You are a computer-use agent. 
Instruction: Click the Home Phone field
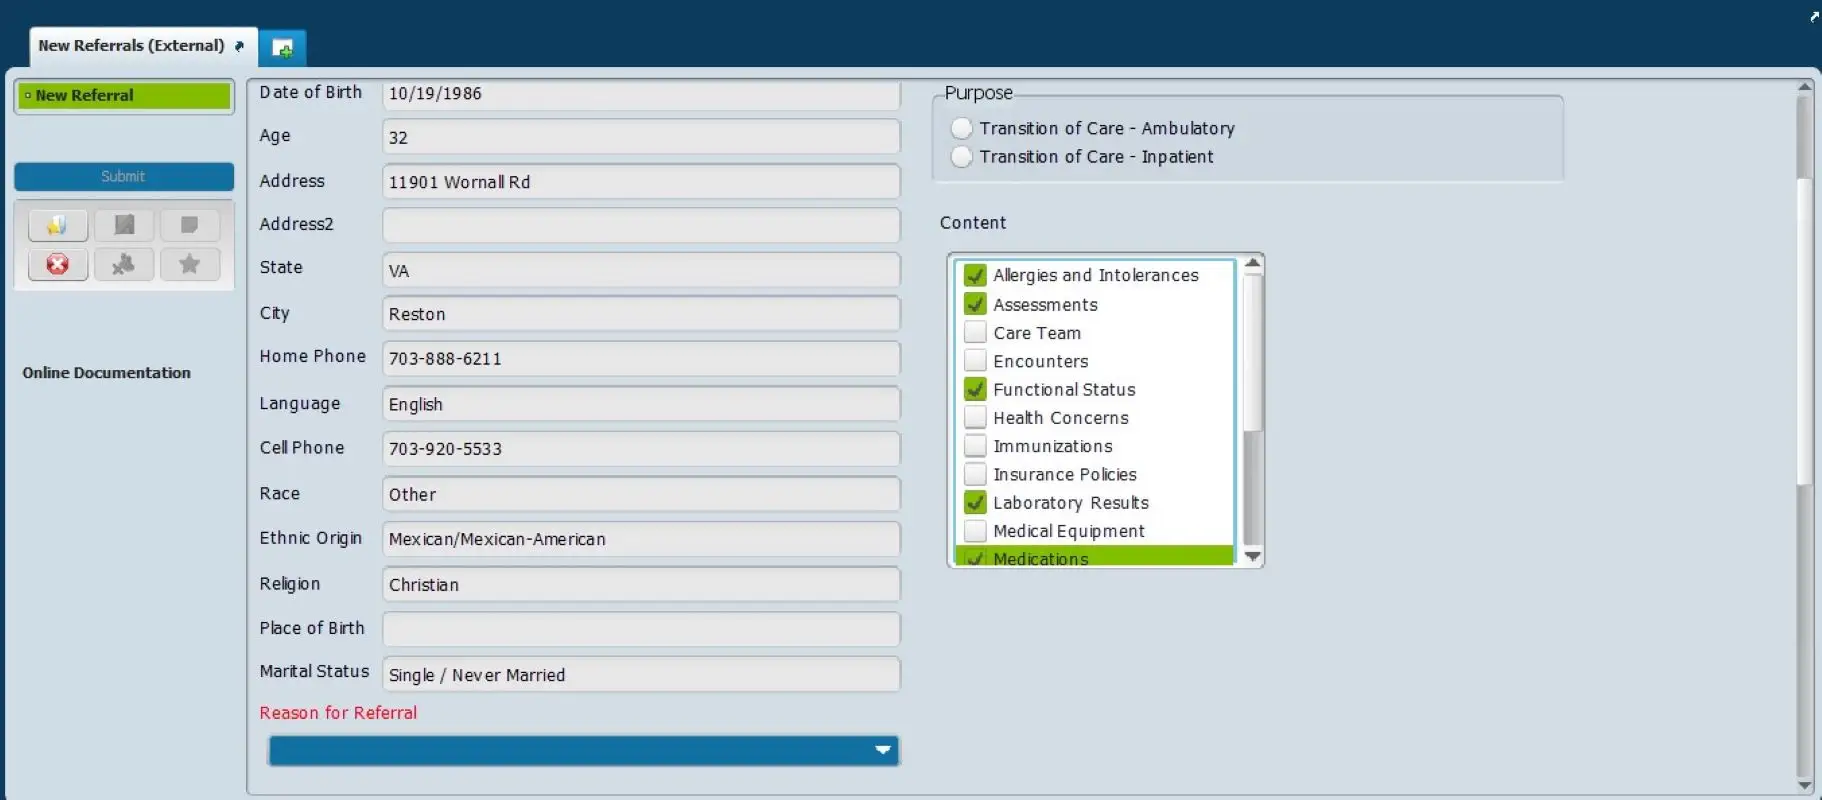point(641,358)
